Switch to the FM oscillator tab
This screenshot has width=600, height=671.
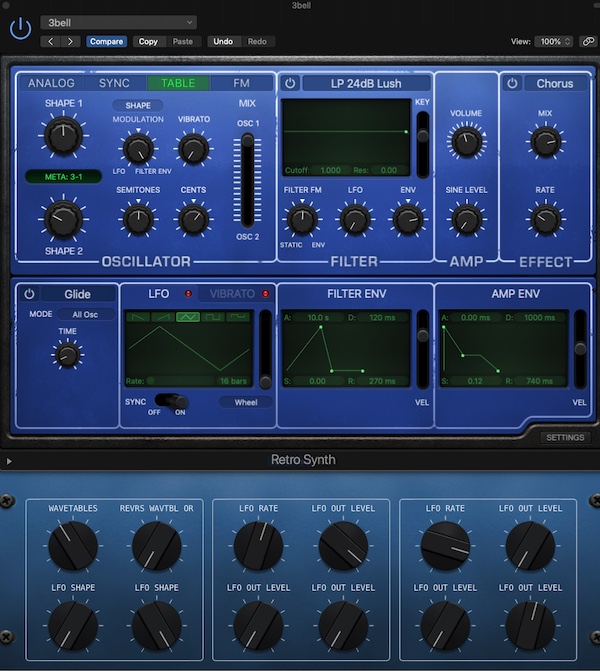tap(241, 83)
